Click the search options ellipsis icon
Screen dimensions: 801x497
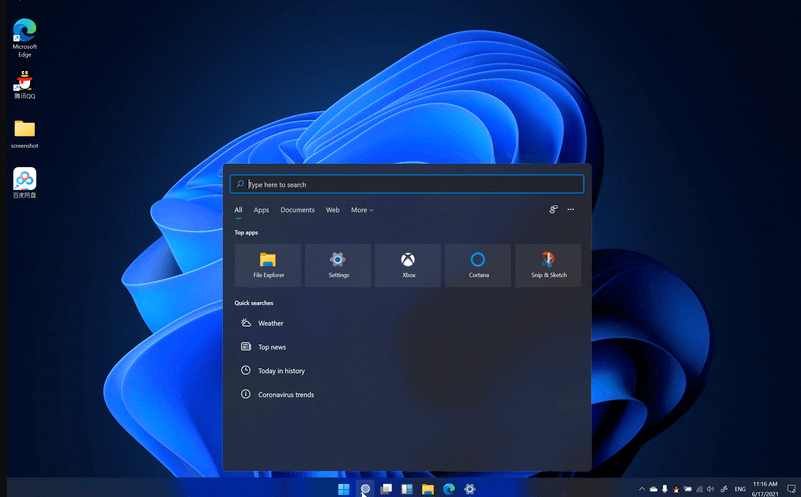[x=571, y=210]
